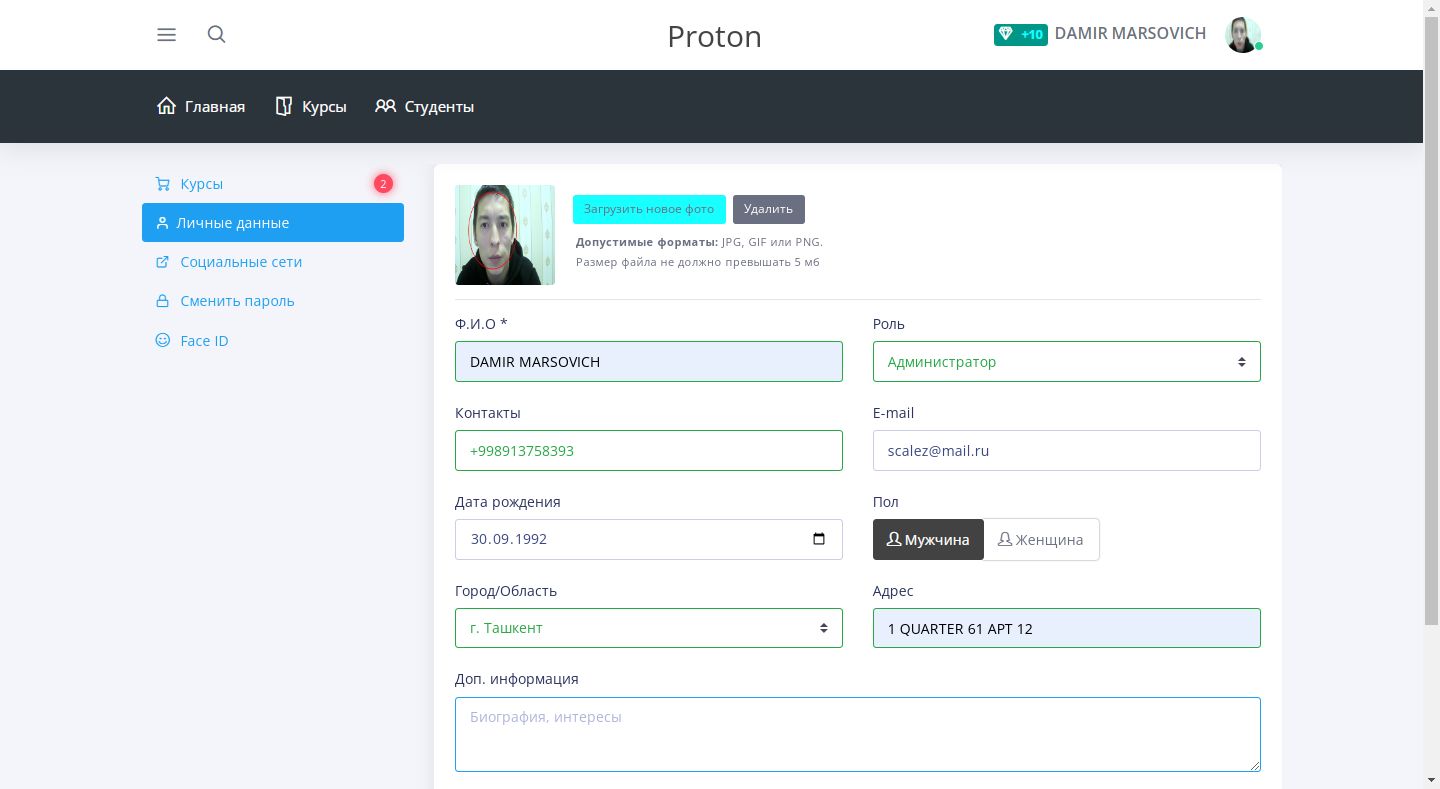The image size is (1440, 789).
Task: Click the E-mail input field
Action: 1066,451
